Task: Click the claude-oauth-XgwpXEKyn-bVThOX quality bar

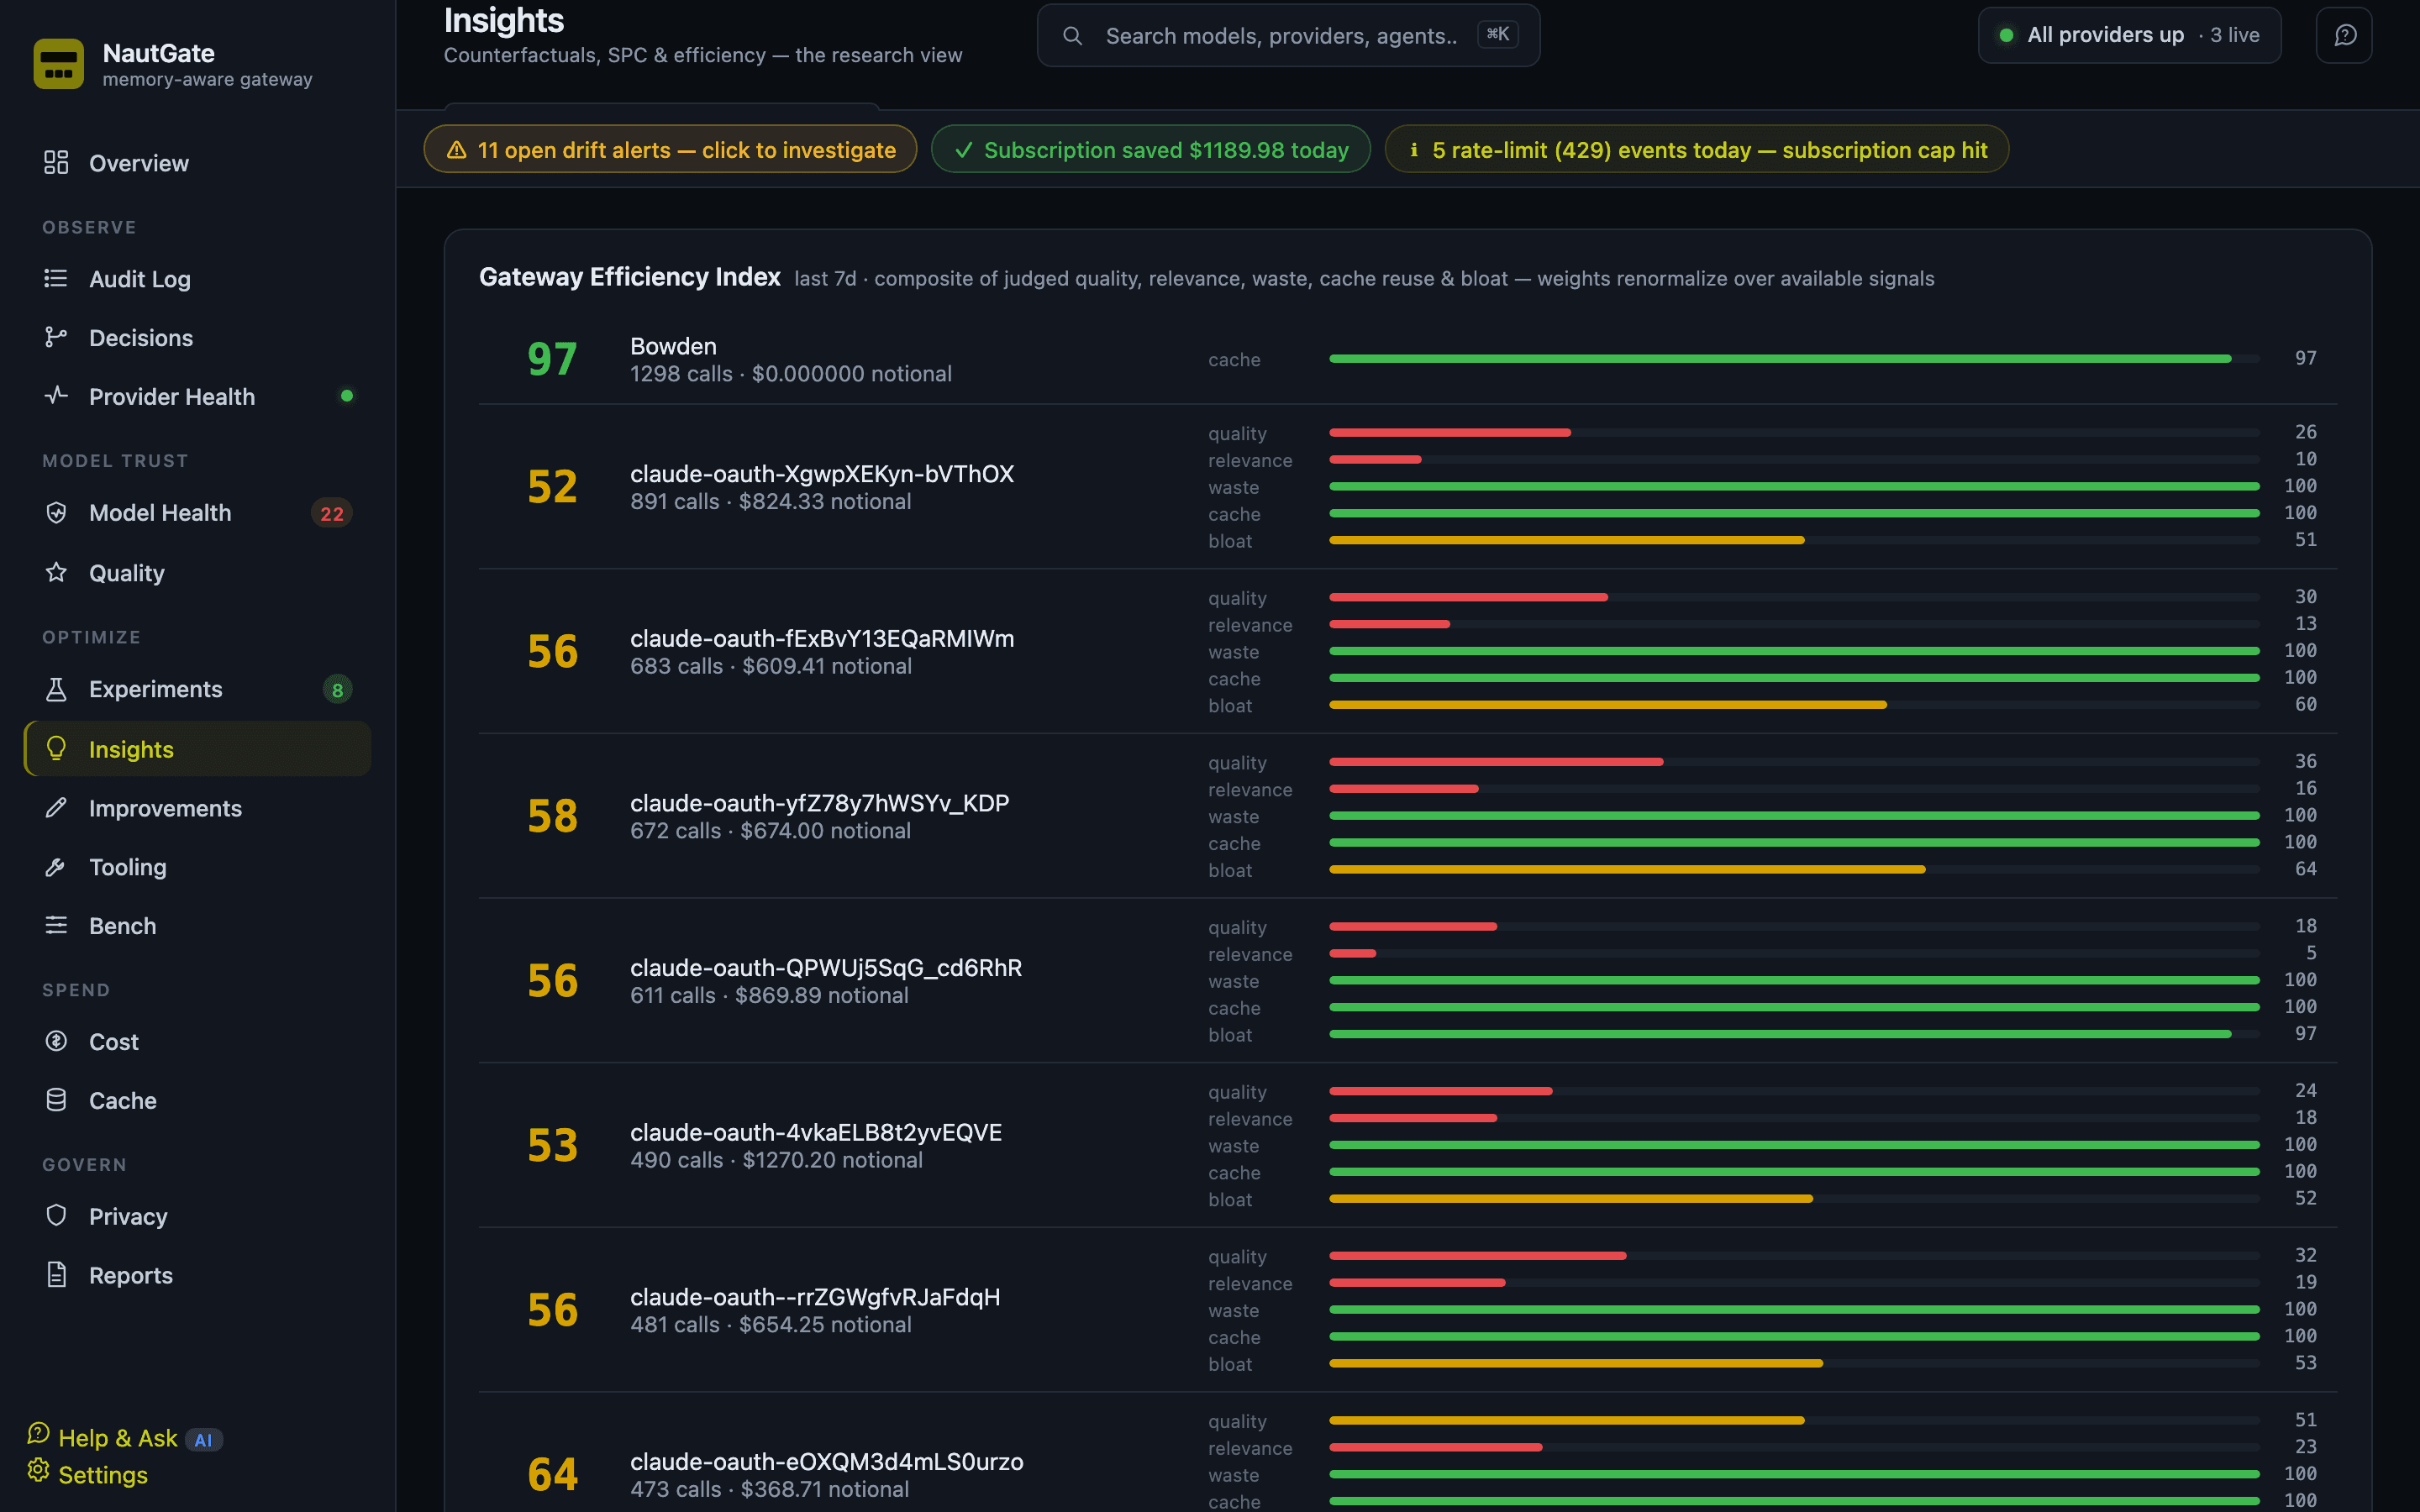Action: (1794, 432)
